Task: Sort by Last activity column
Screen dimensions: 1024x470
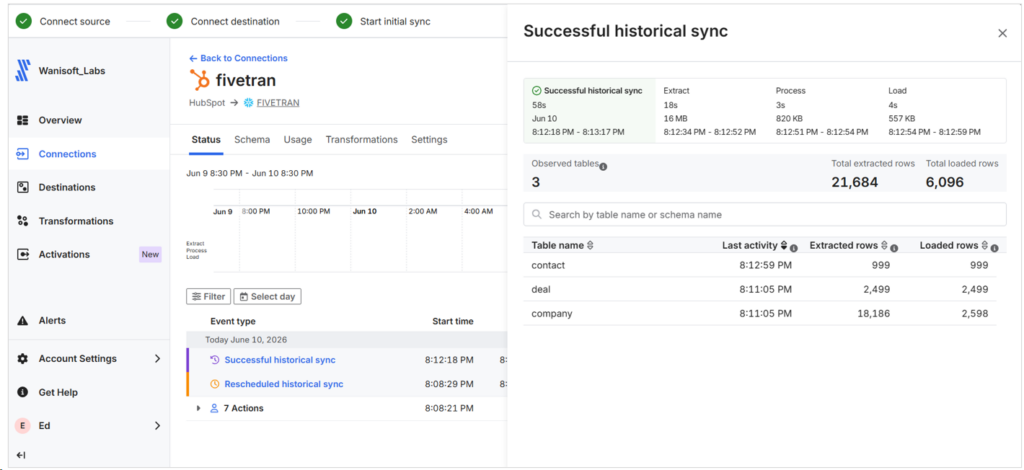Action: tap(754, 245)
